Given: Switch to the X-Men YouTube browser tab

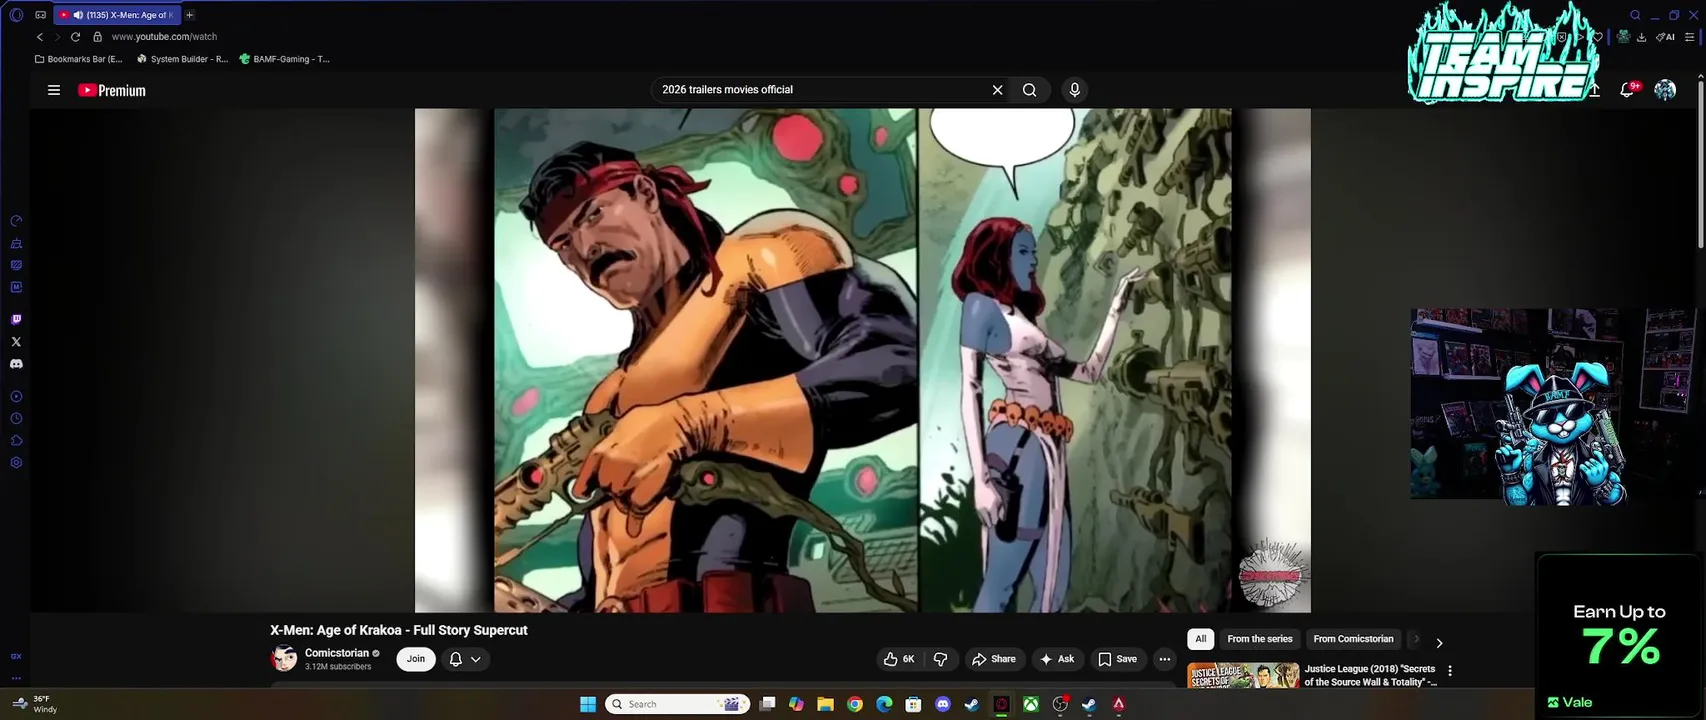Looking at the screenshot, I should (117, 15).
